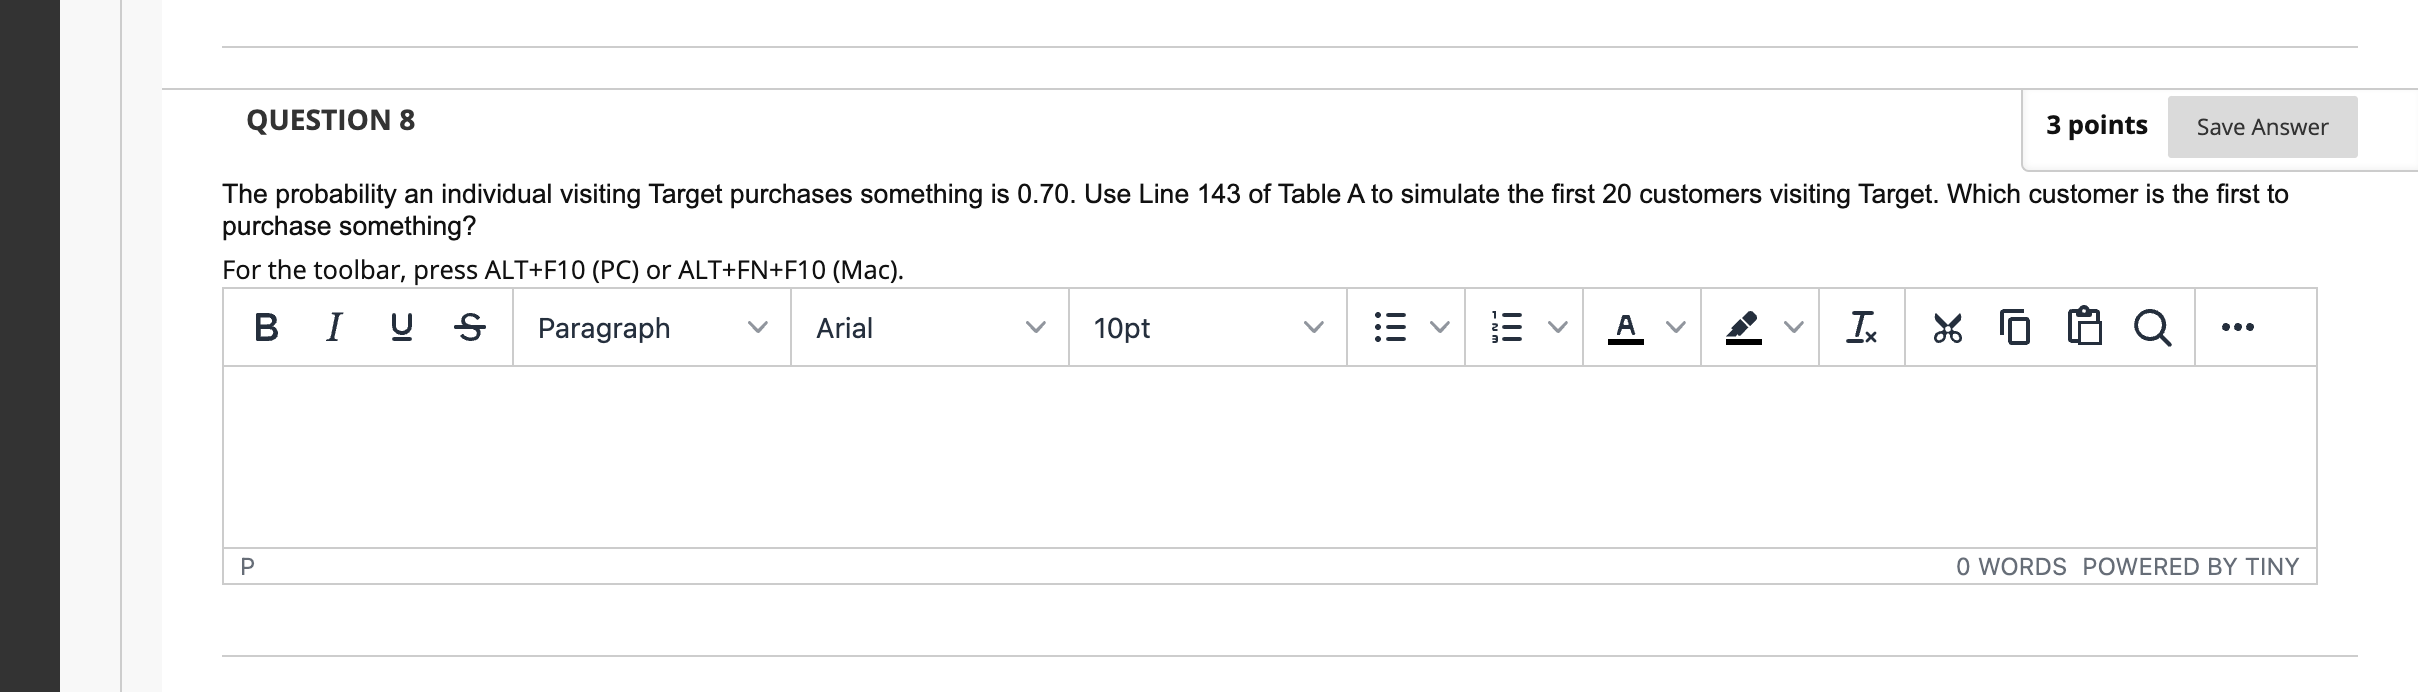The height and width of the screenshot is (692, 2418).
Task: Click the clear formatting Tx icon
Action: pyautogui.click(x=1862, y=328)
